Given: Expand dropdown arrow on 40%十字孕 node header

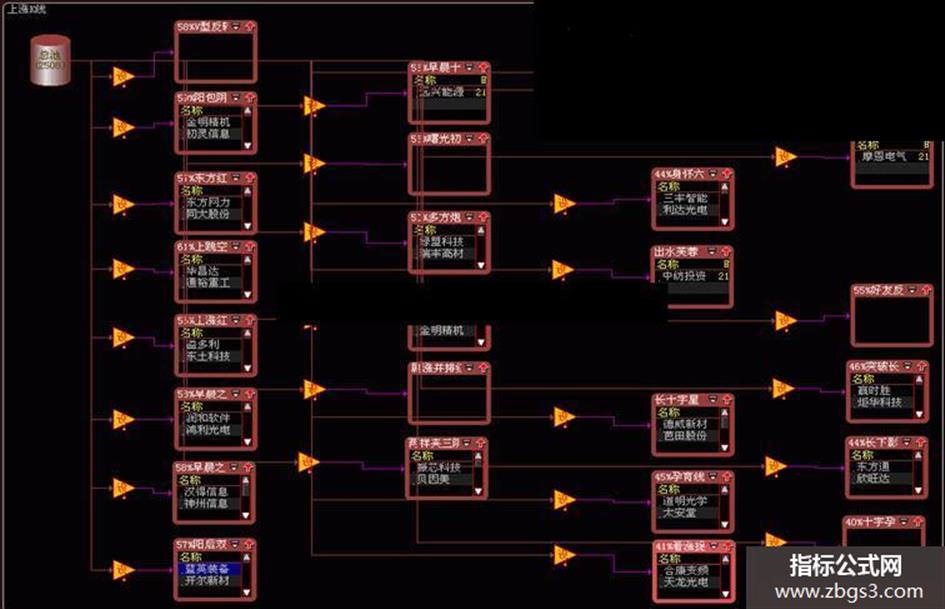Looking at the screenshot, I should click(904, 522).
